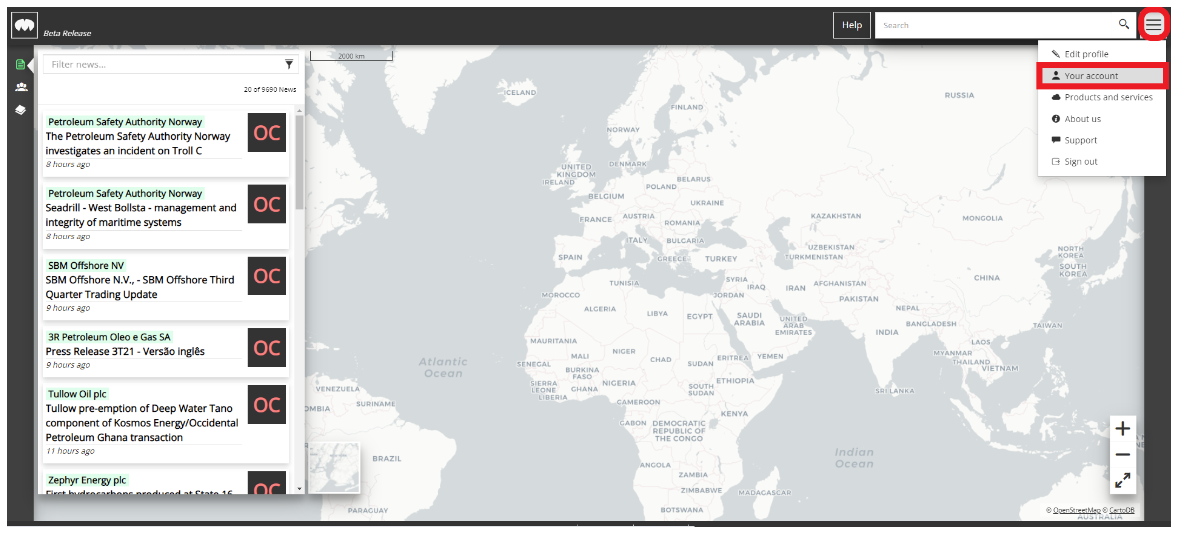Choose the Sign out menu label
1178x536 pixels.
[x=1080, y=162]
